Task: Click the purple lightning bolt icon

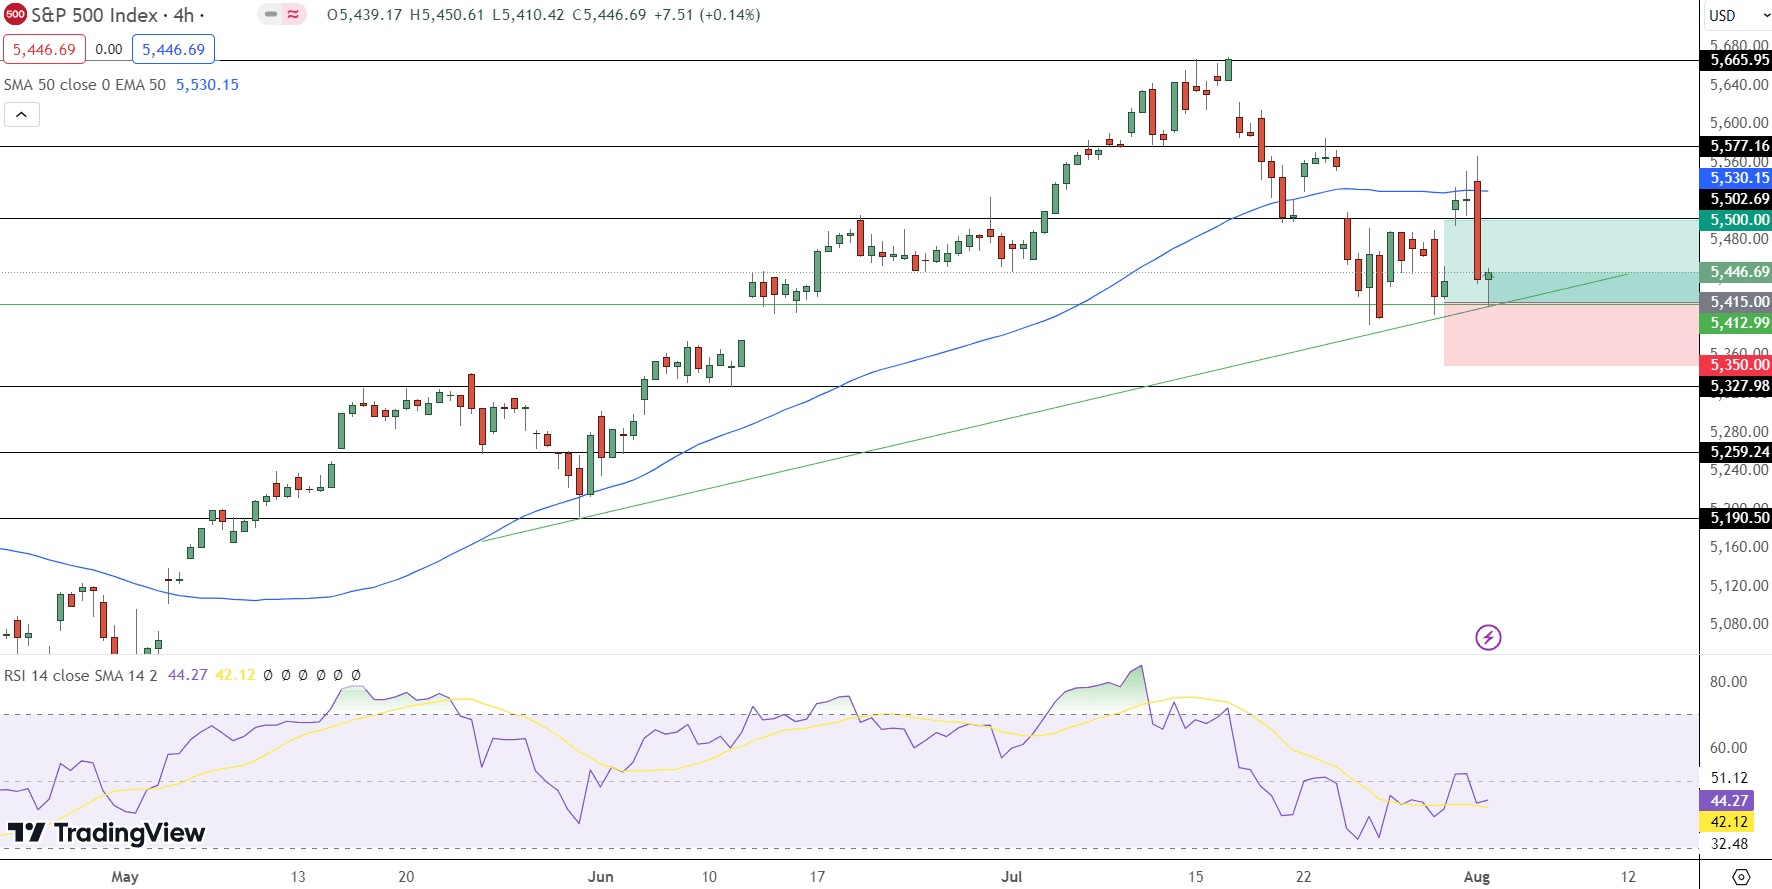Action: (1488, 637)
